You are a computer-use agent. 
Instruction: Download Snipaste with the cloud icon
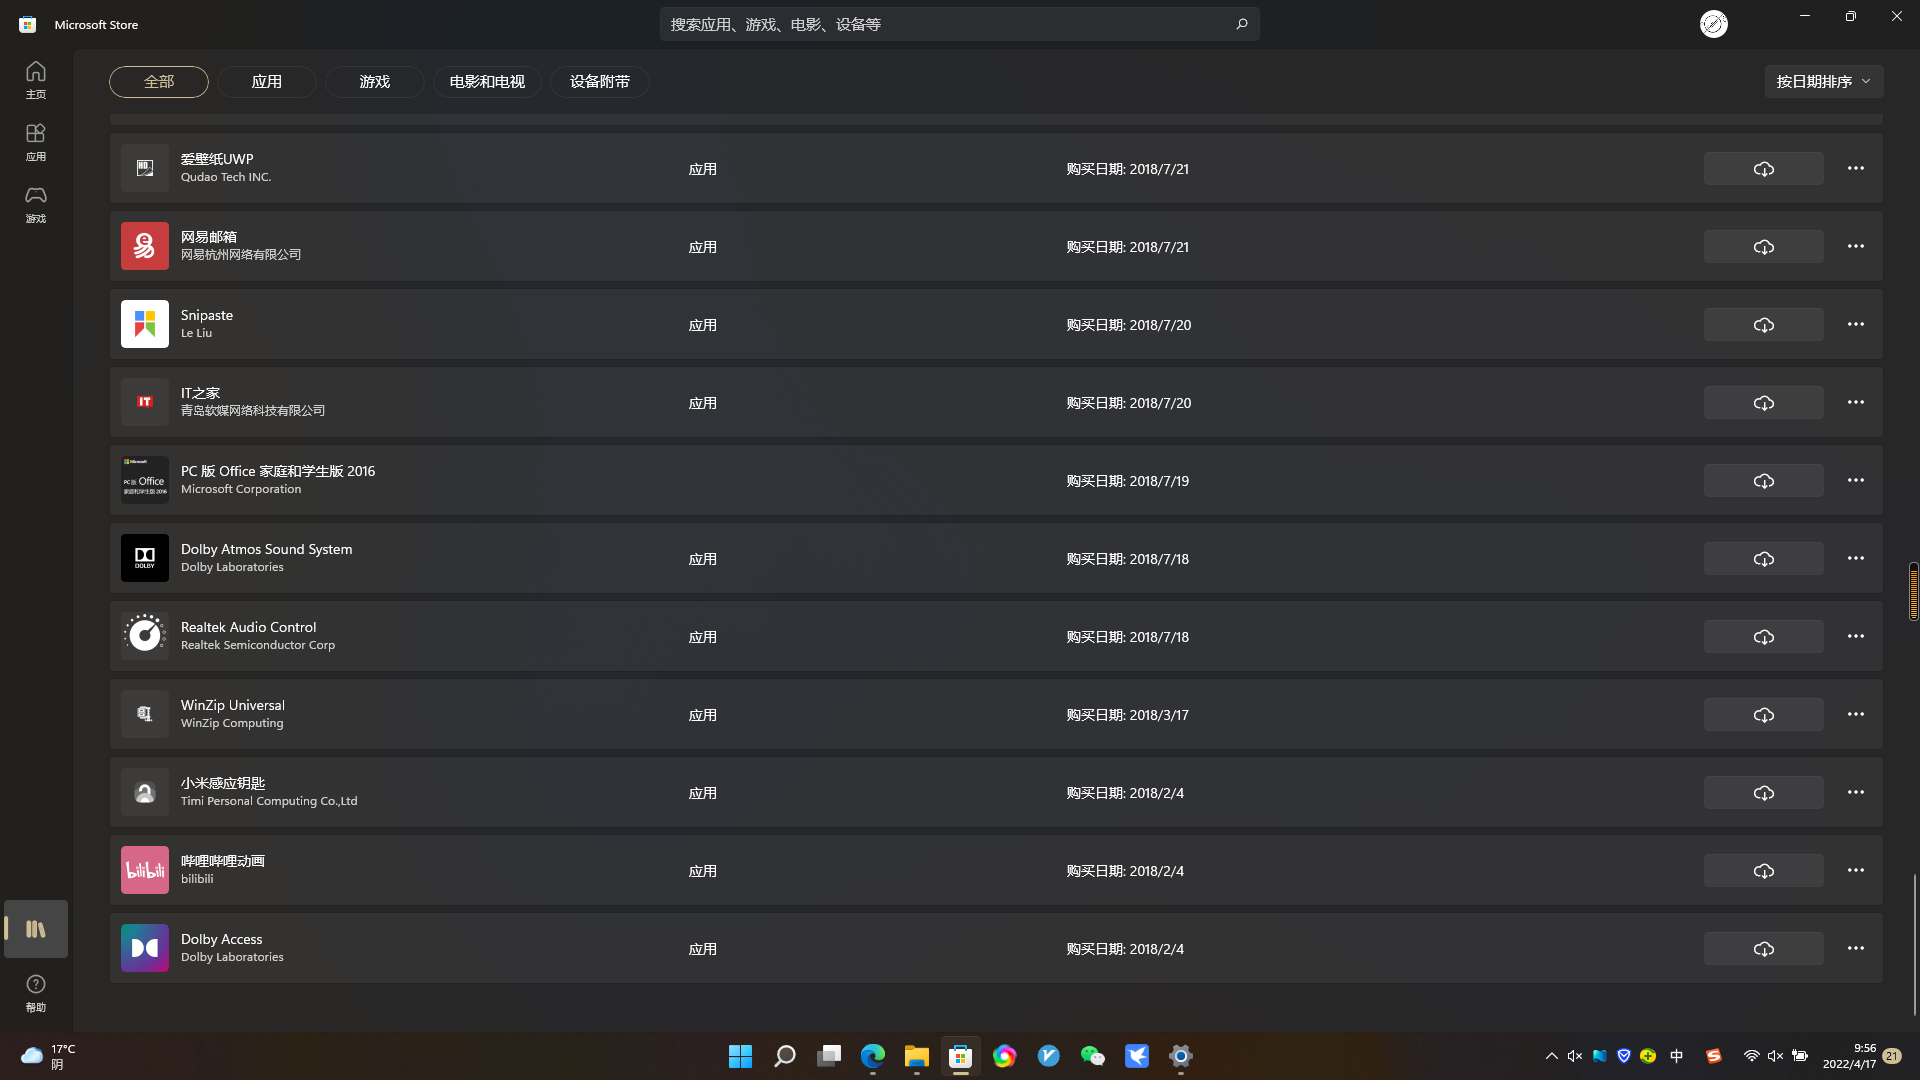(x=1763, y=325)
